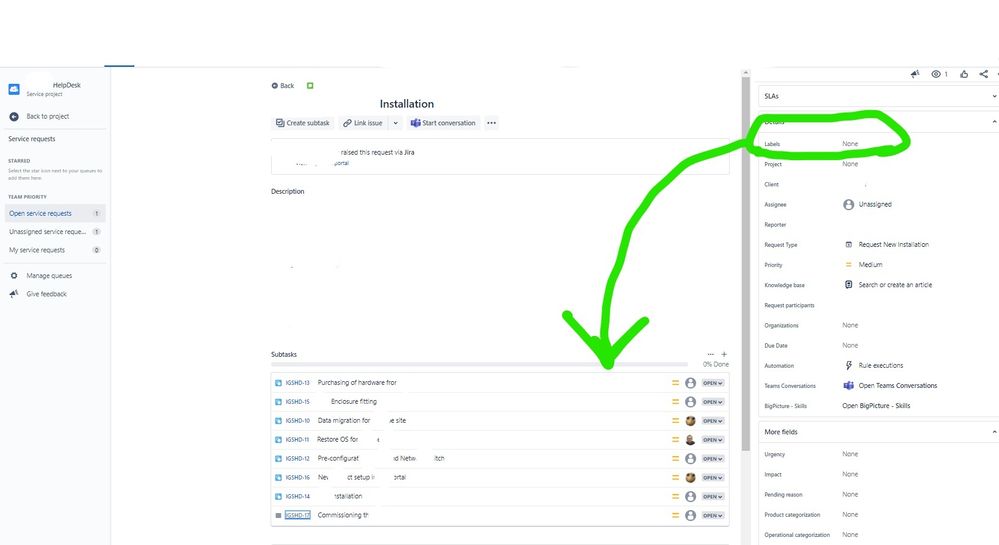The width and height of the screenshot is (999, 545).
Task: Click the HelpDesk project logo icon
Action: (14, 89)
